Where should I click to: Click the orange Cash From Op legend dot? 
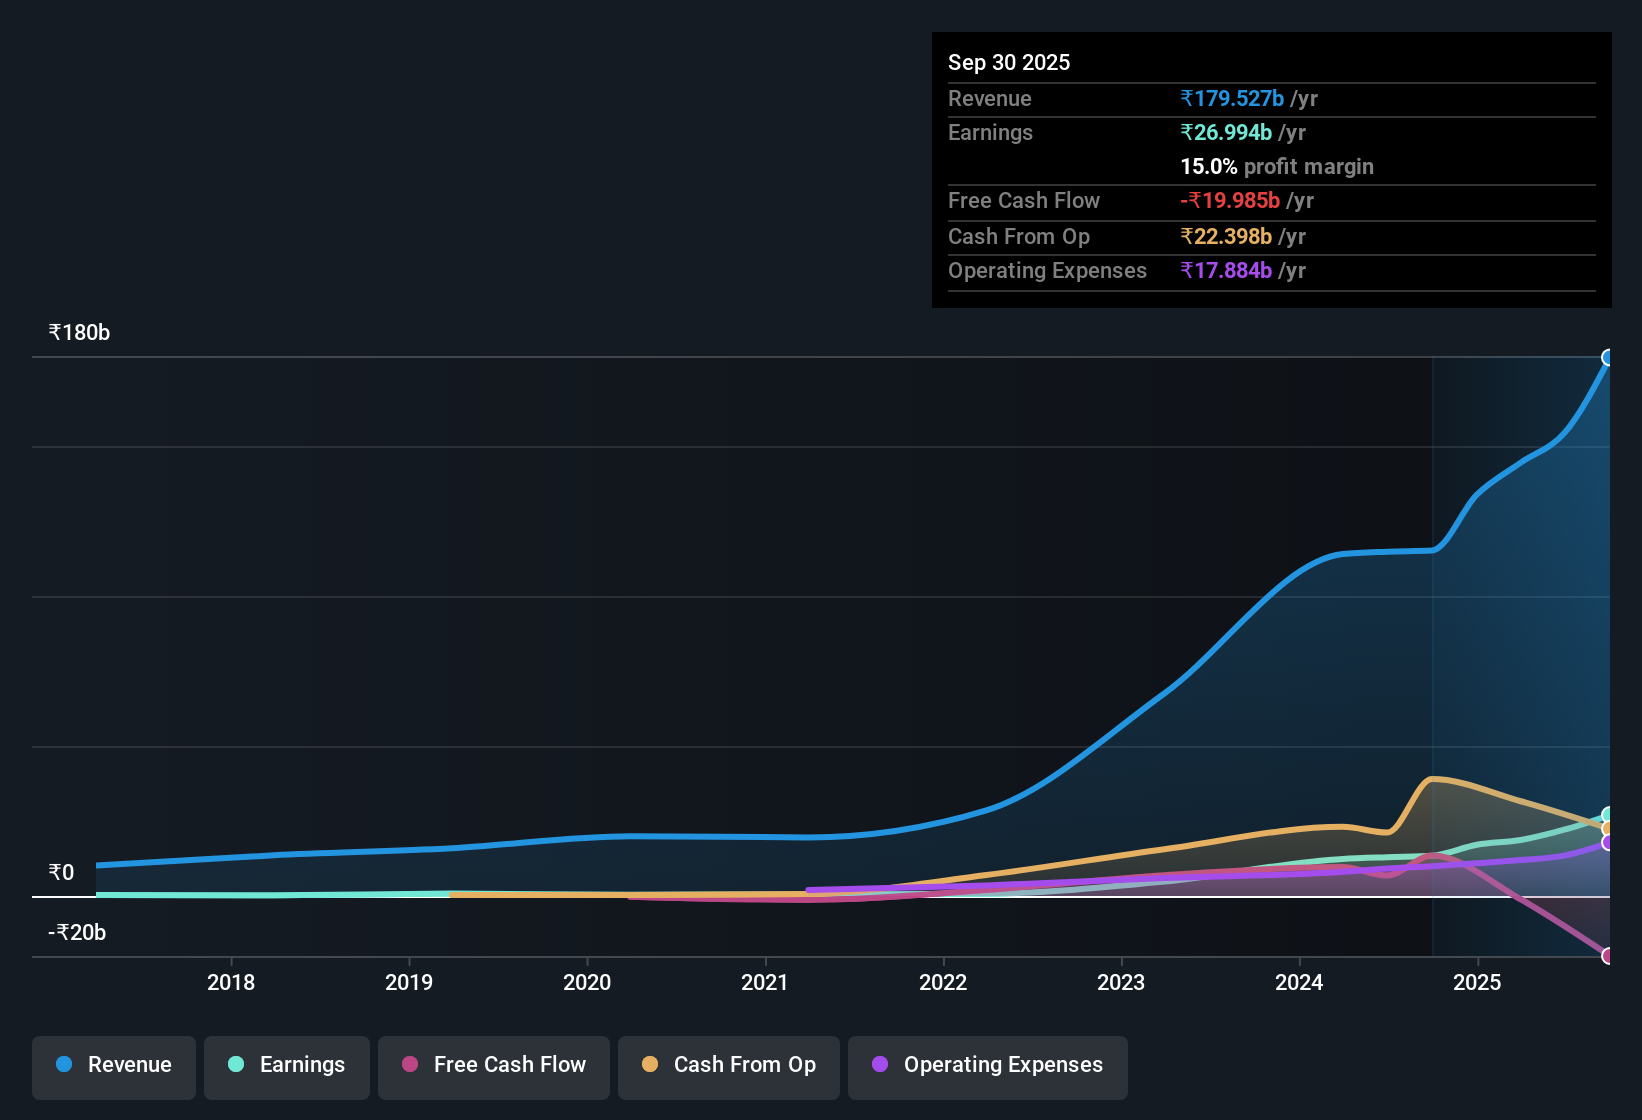[650, 1065]
